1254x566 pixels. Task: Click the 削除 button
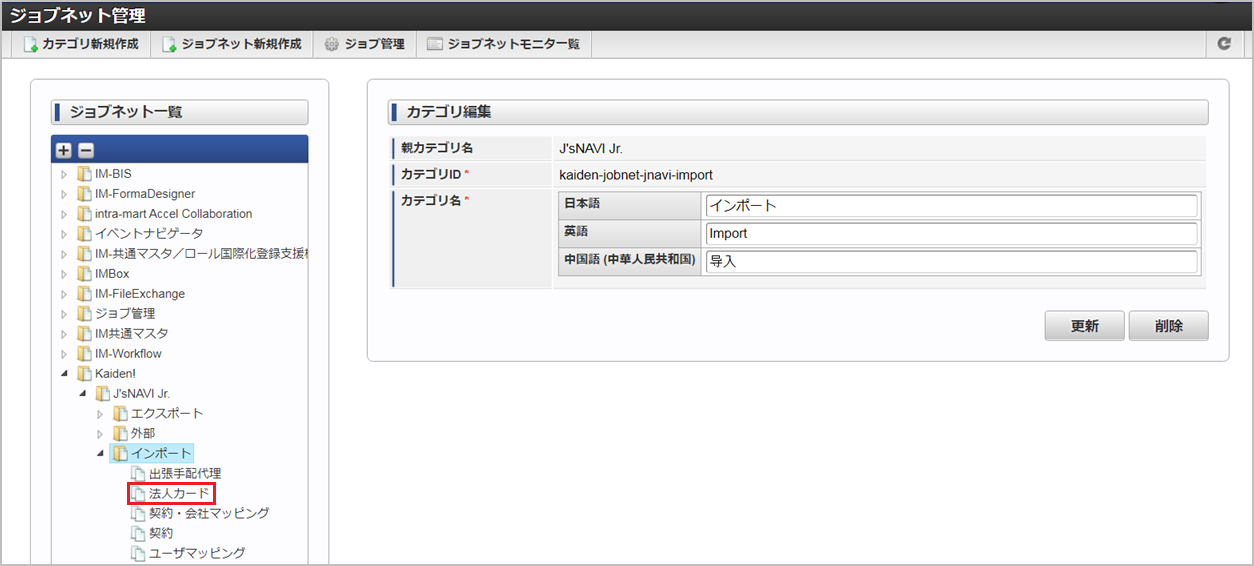point(1169,326)
